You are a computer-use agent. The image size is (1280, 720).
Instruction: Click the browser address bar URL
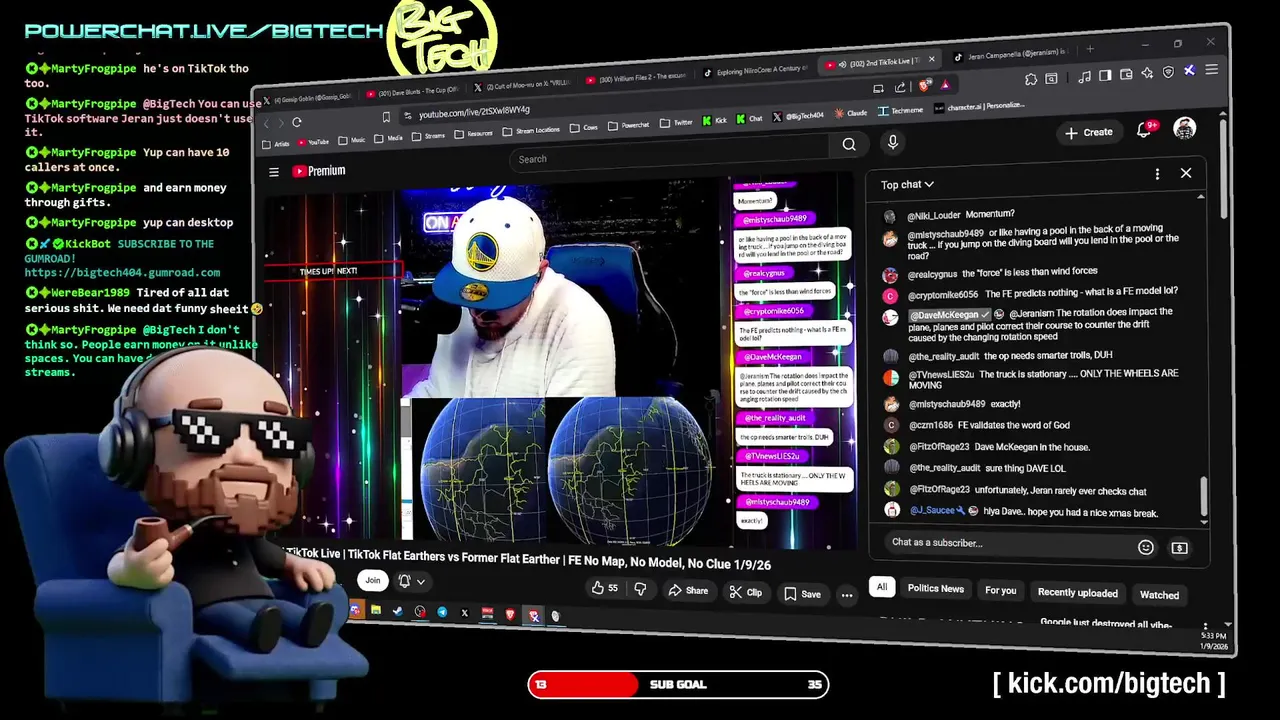(474, 112)
